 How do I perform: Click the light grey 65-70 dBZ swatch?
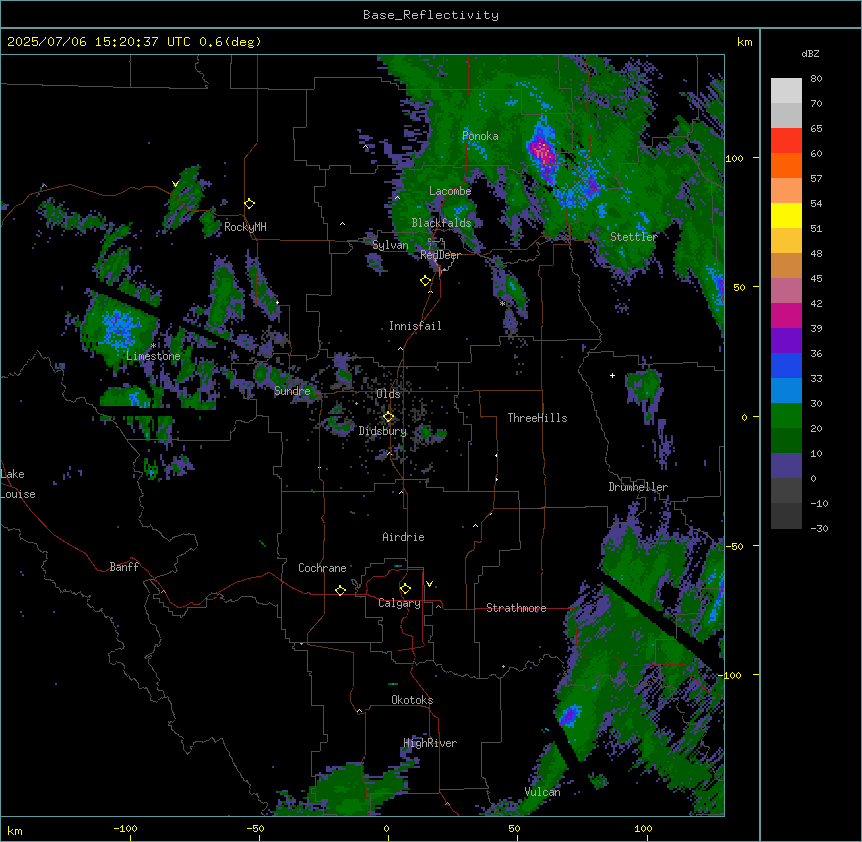click(786, 115)
